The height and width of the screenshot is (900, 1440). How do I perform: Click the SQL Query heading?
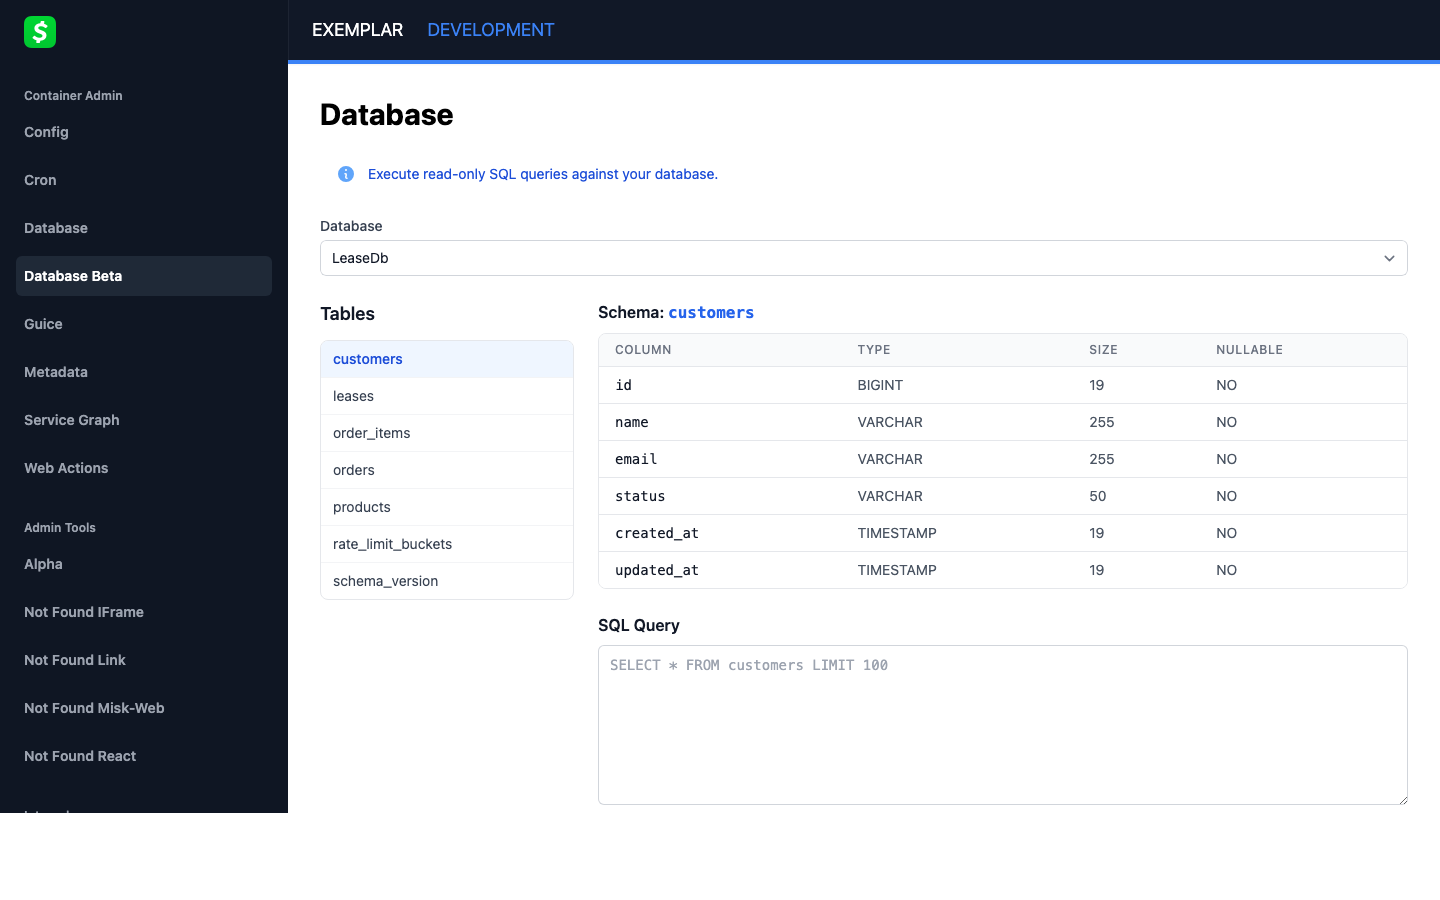click(x=639, y=625)
